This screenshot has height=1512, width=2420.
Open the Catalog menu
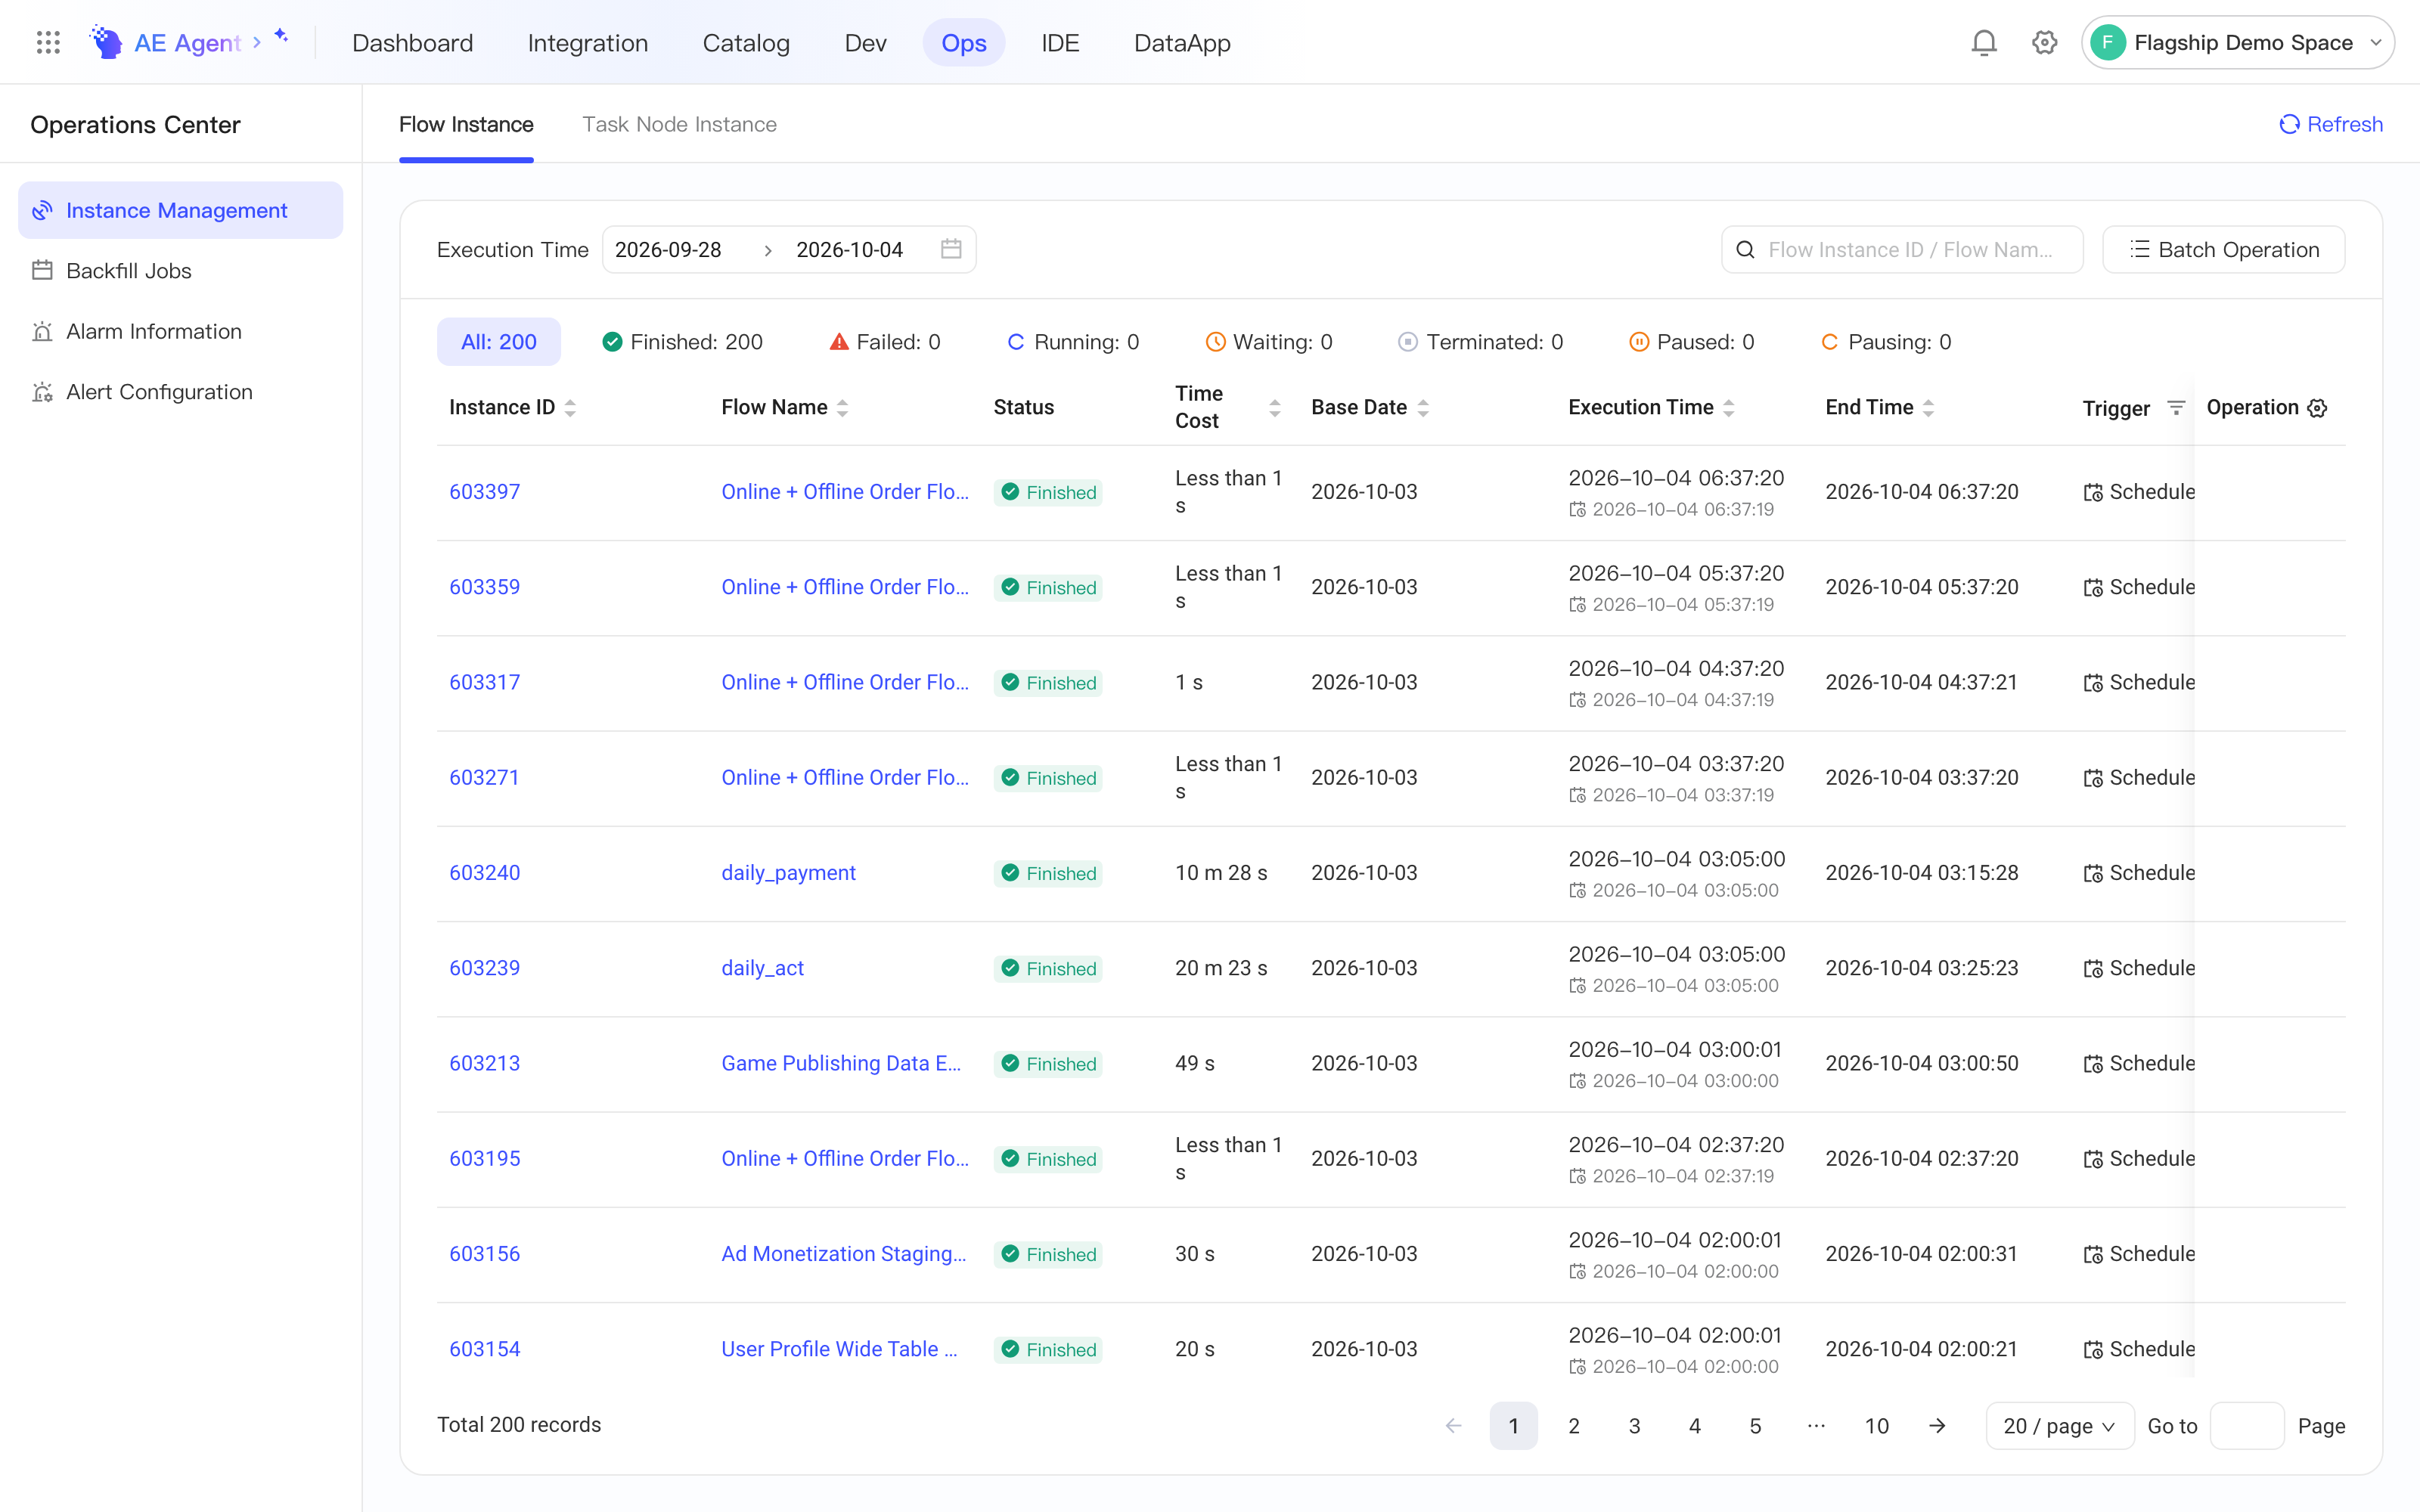[x=746, y=43]
